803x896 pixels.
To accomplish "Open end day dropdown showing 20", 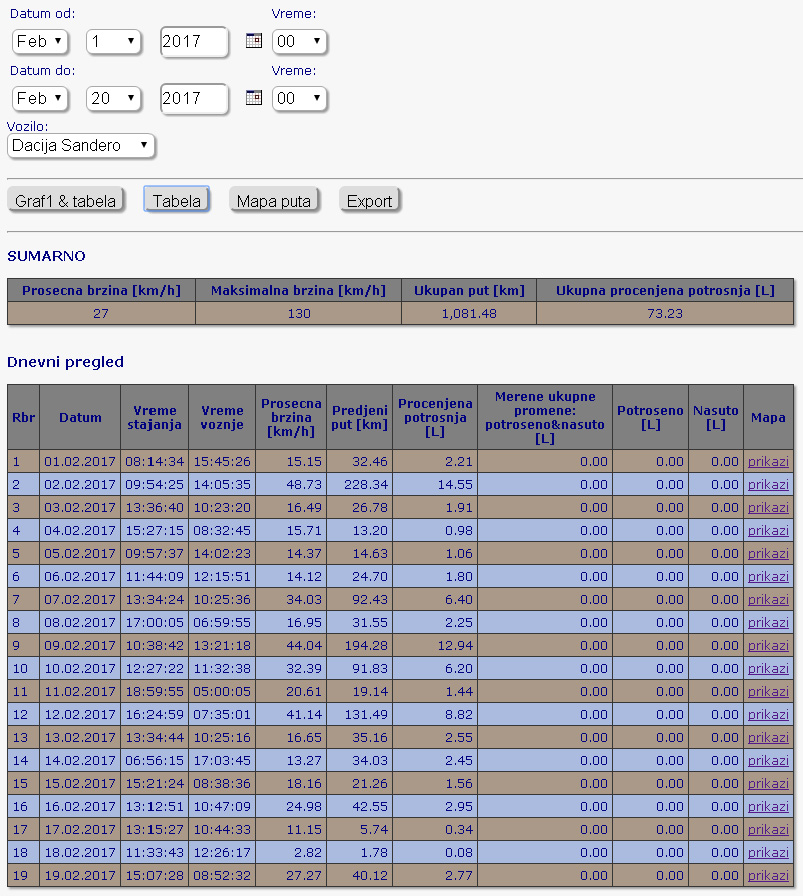I will [x=113, y=98].
